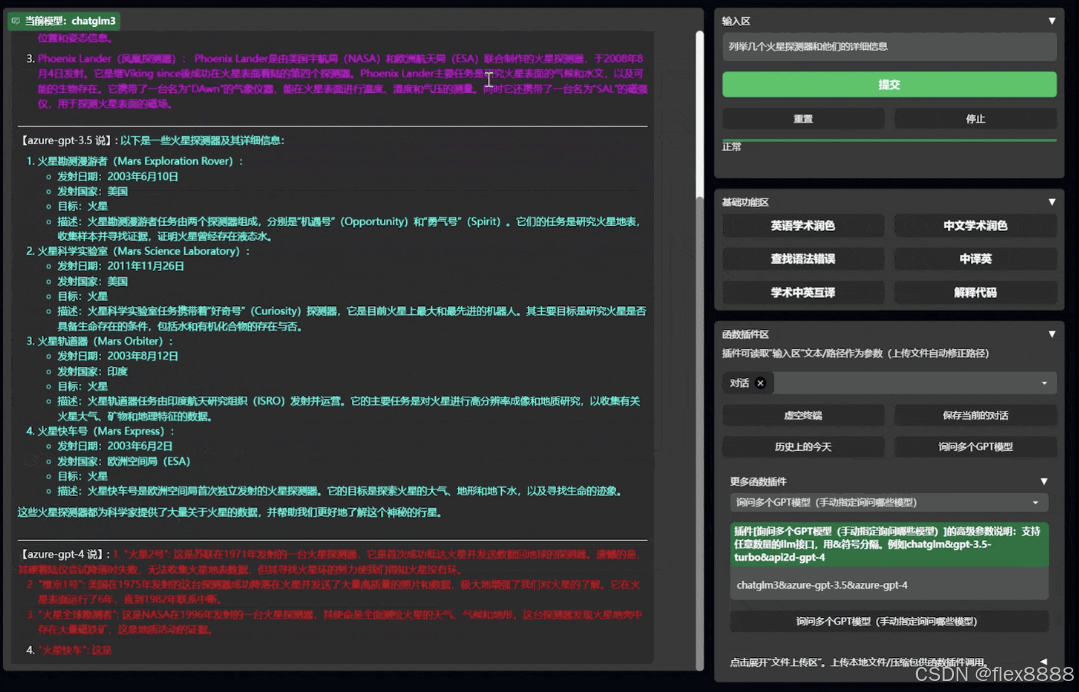The height and width of the screenshot is (692, 1079).
Task: Click the Phoenix Lander paragraph text
Action: click(342, 81)
